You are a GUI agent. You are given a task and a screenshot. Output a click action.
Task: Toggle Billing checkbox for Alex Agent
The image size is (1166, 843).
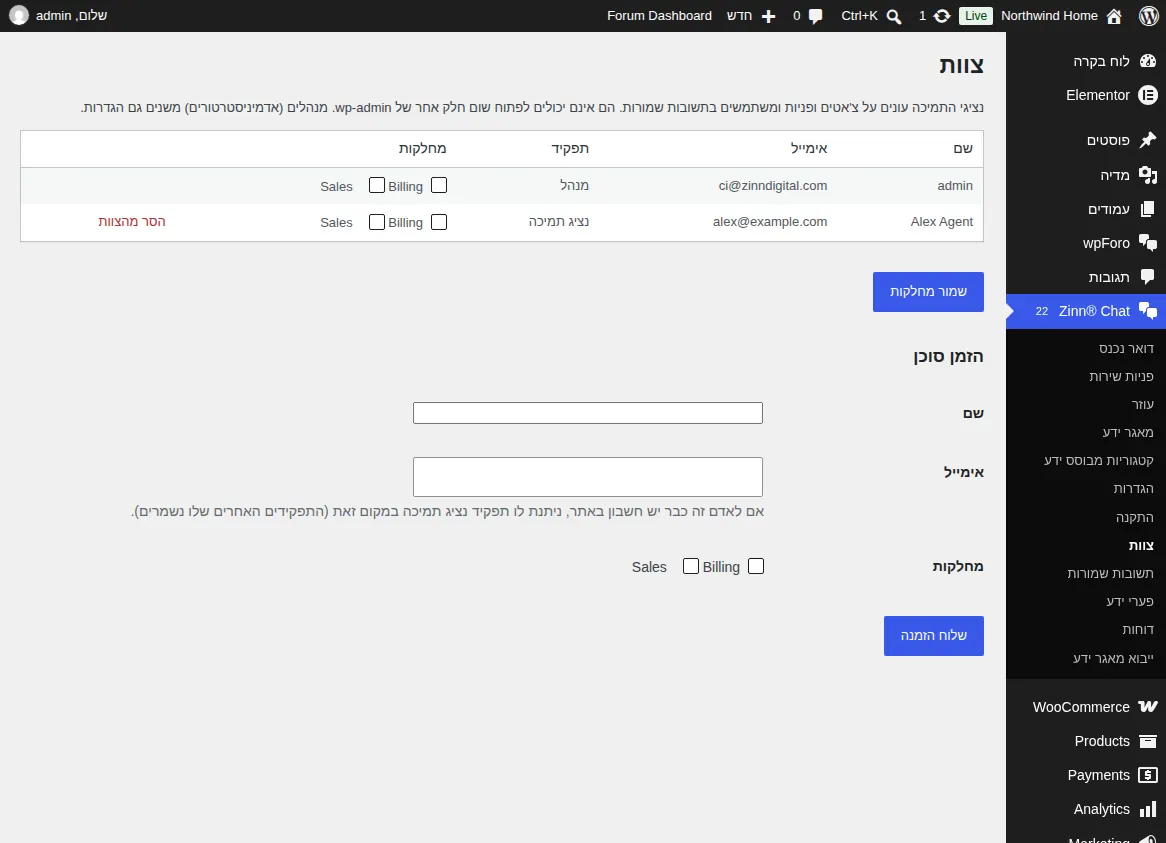coord(439,222)
